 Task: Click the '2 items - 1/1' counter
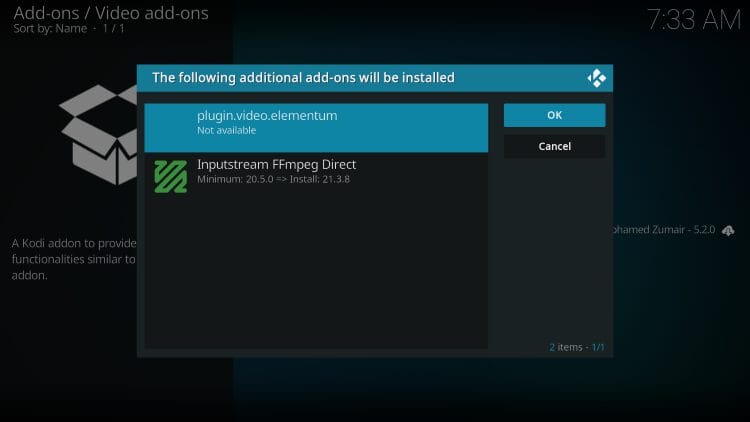(x=576, y=347)
